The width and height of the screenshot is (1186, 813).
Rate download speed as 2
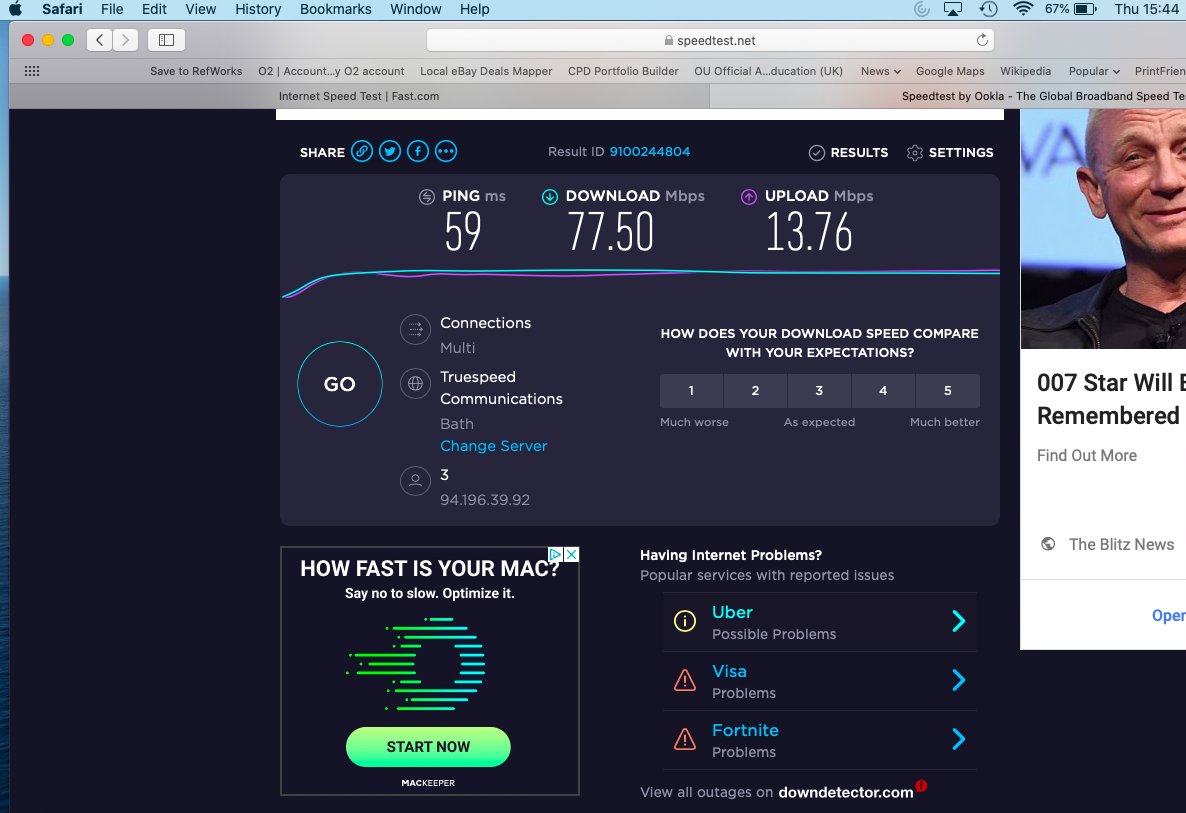pos(756,391)
